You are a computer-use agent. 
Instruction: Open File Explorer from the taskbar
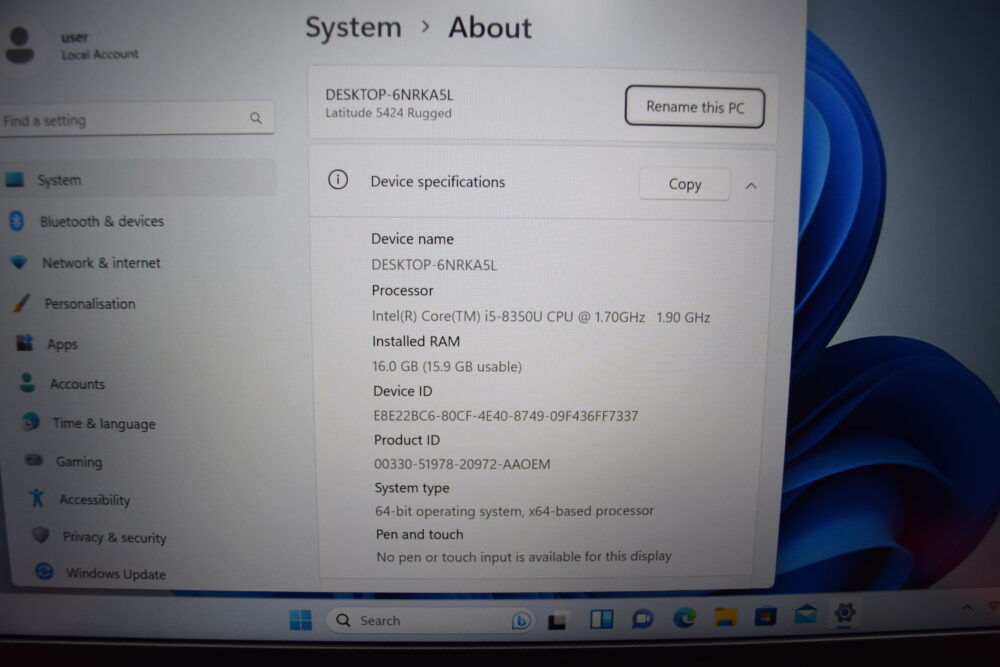tap(725, 617)
